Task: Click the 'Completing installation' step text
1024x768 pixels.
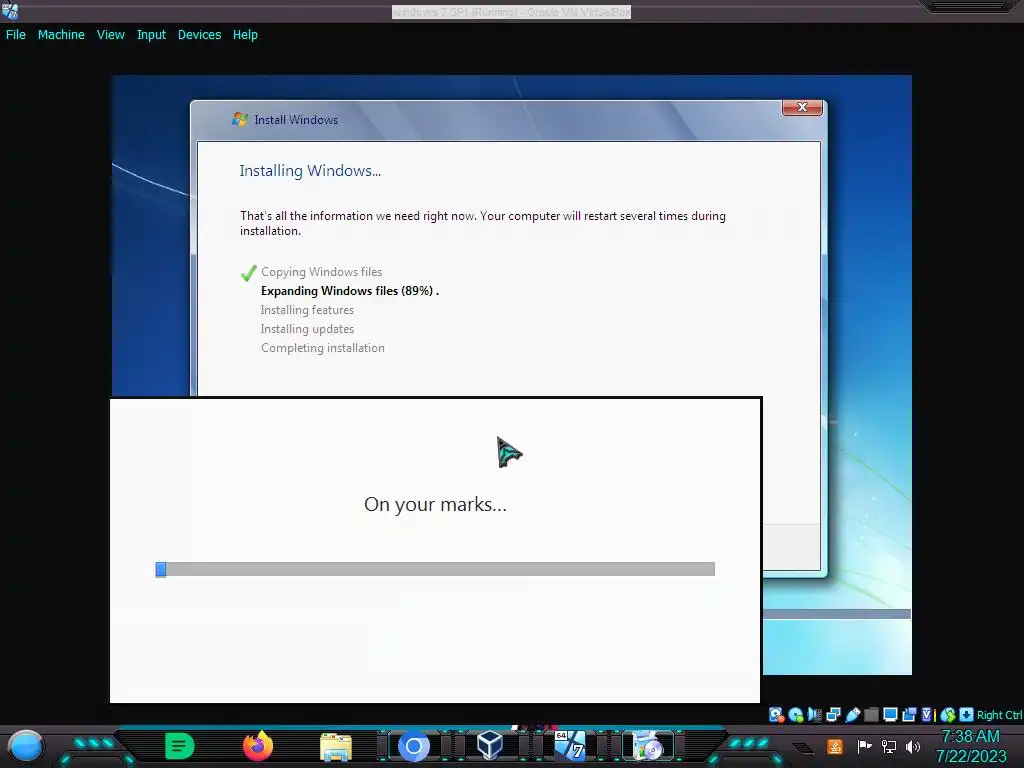Action: pyautogui.click(x=323, y=348)
